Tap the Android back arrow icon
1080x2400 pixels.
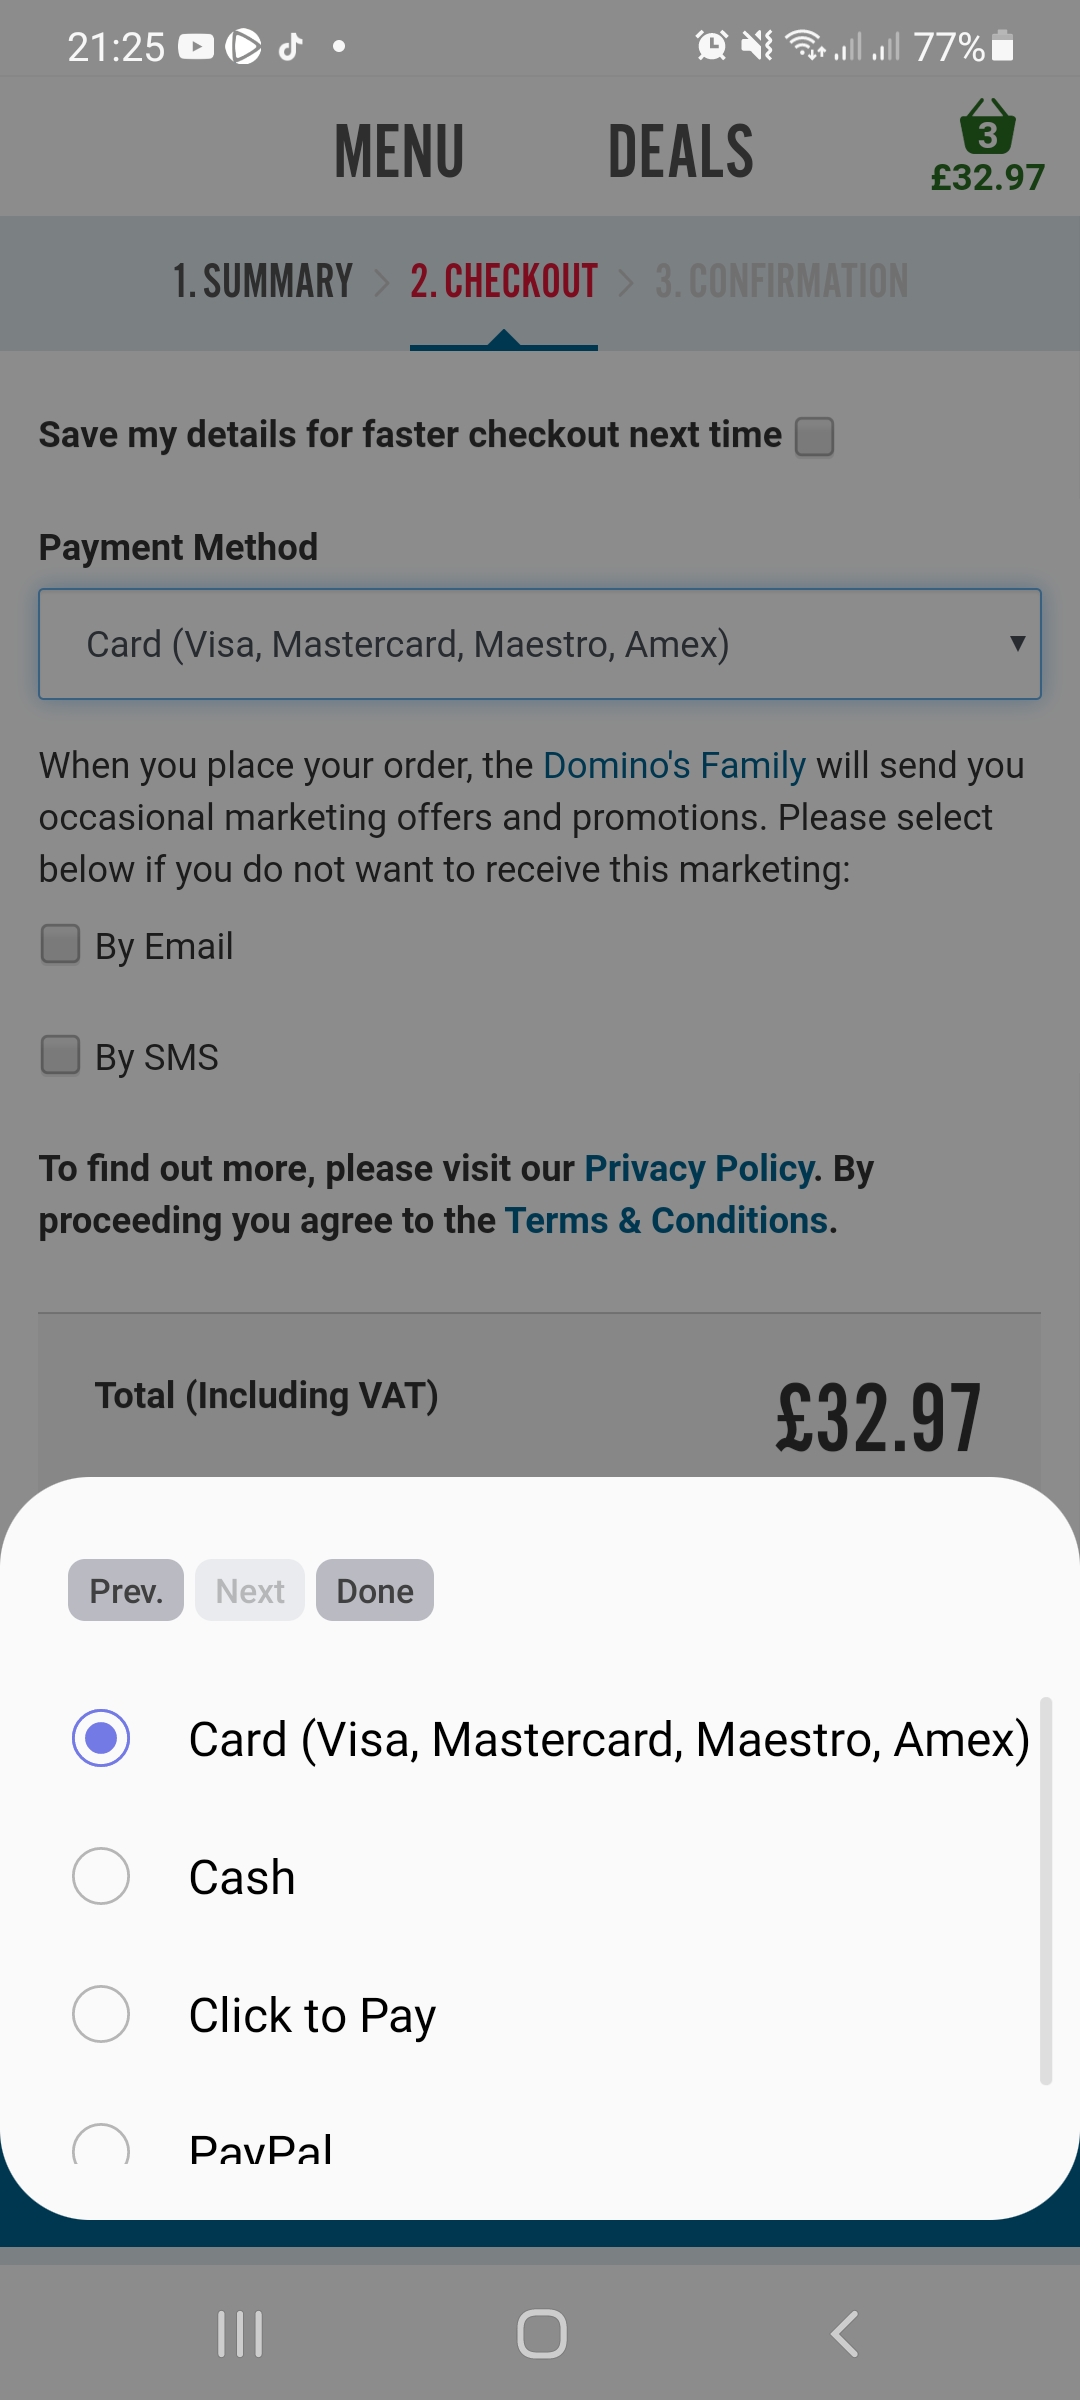tap(845, 2334)
